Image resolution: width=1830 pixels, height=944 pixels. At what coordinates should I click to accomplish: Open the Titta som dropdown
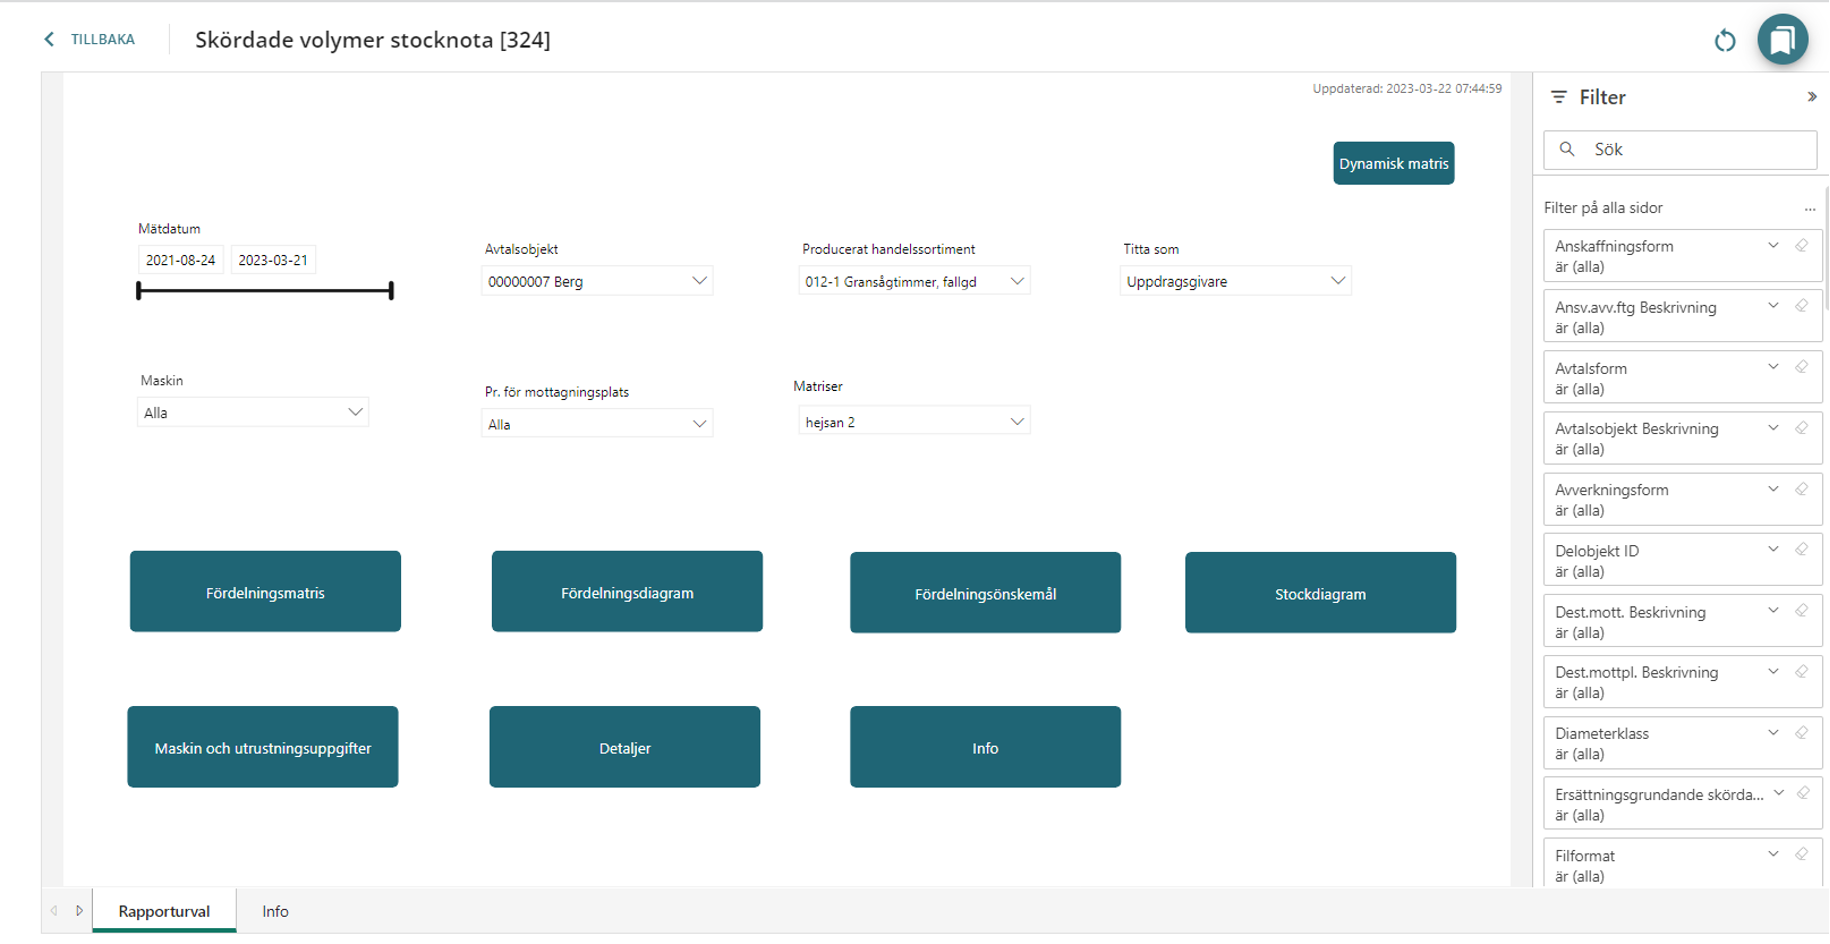pyautogui.click(x=1235, y=282)
